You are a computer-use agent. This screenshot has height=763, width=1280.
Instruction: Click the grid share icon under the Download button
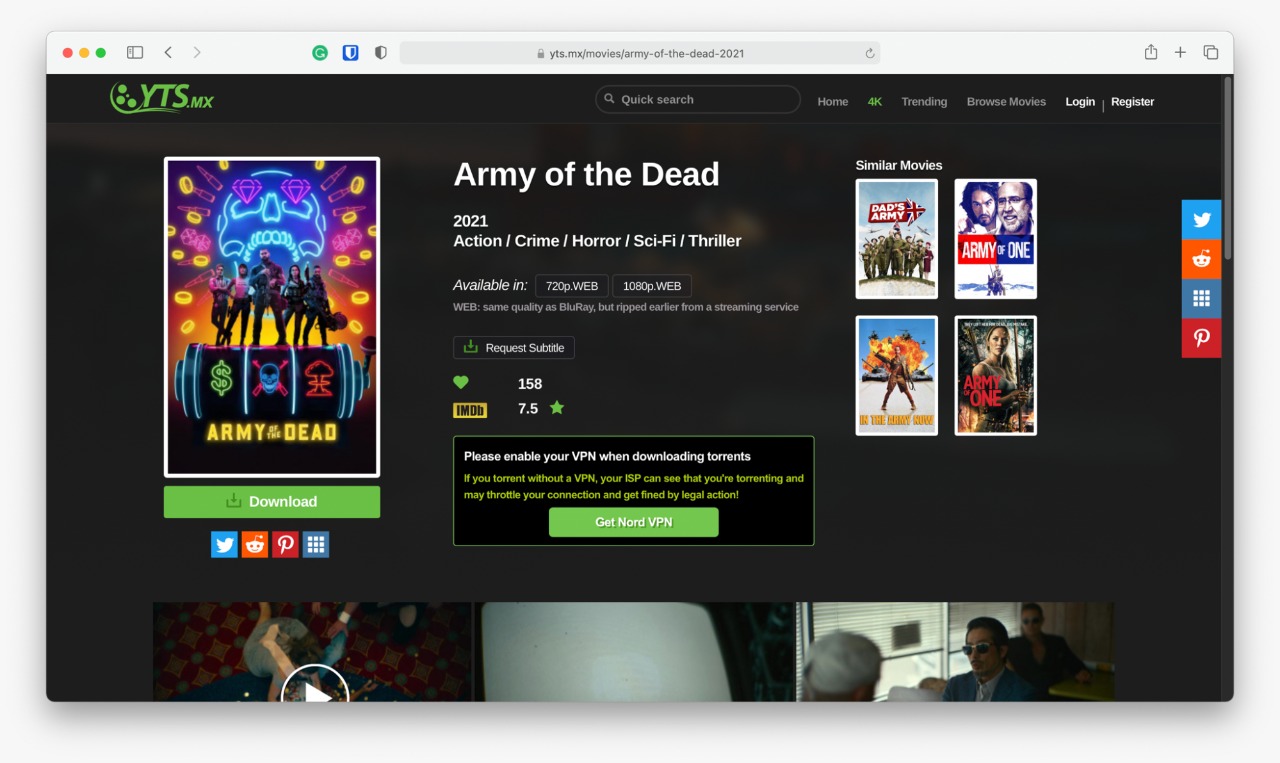(x=316, y=544)
